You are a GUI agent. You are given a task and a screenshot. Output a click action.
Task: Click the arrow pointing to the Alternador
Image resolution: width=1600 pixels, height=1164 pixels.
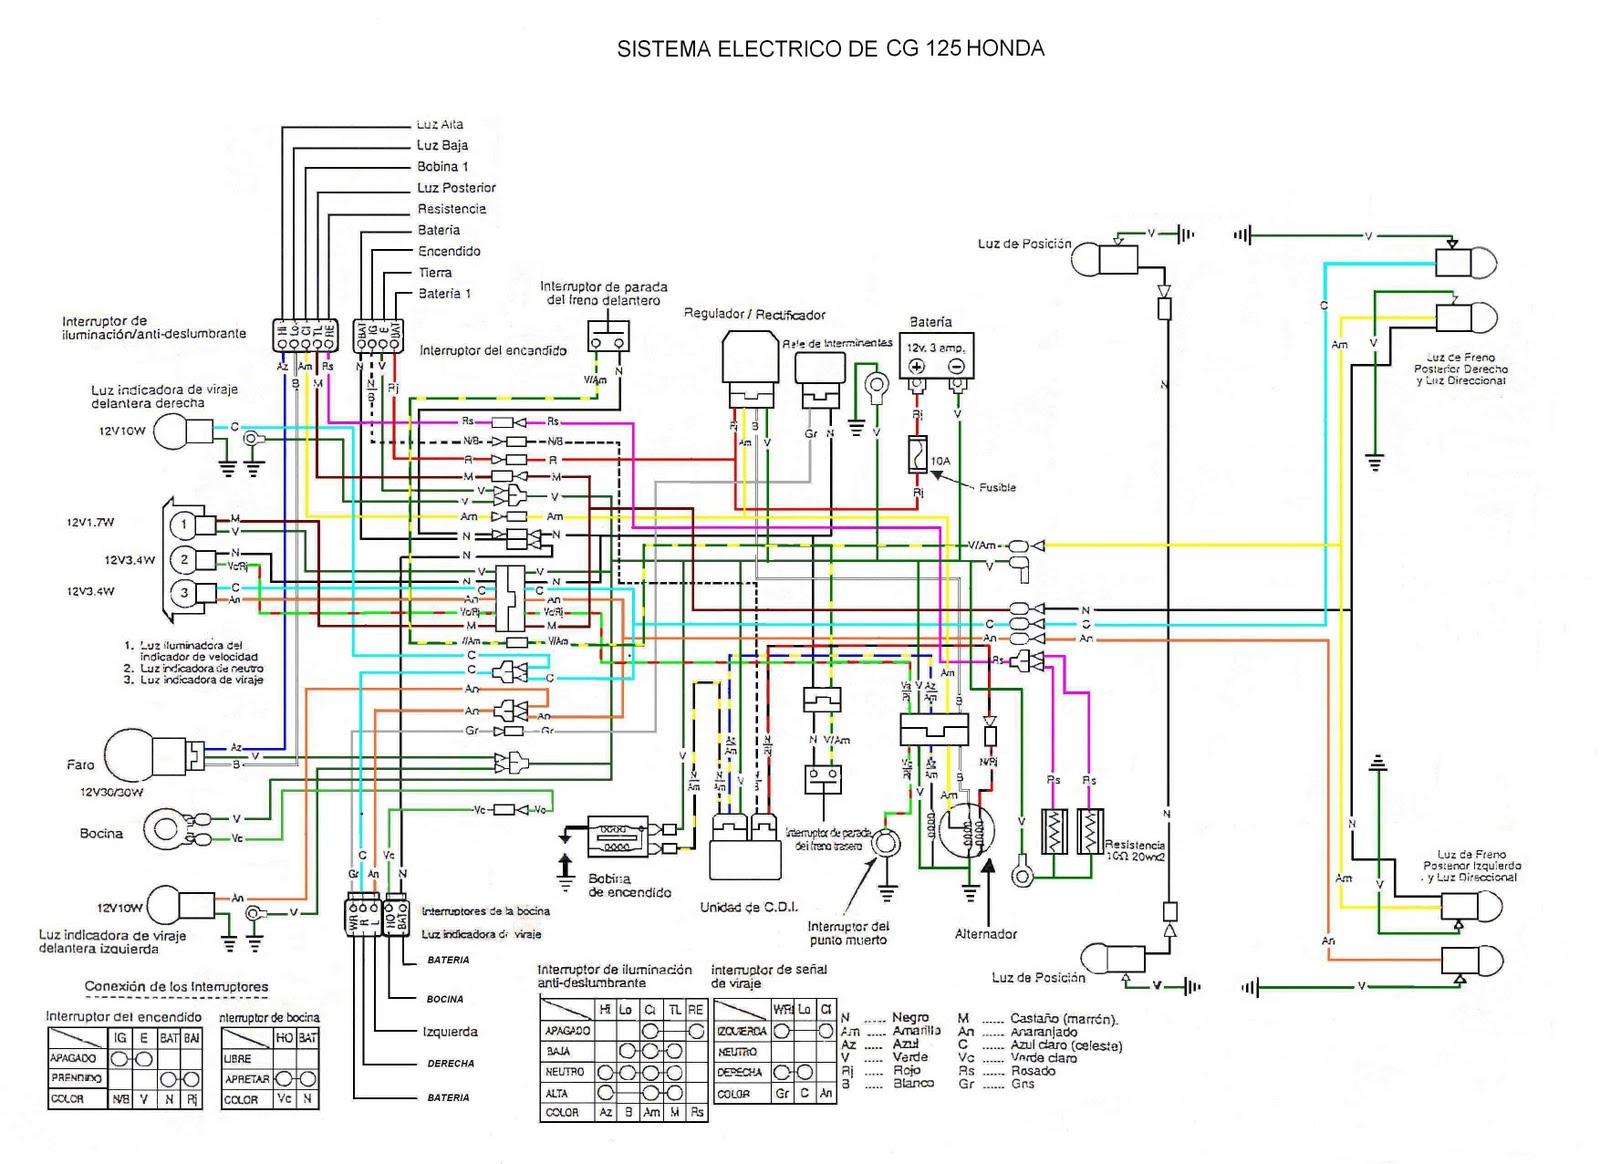[988, 892]
